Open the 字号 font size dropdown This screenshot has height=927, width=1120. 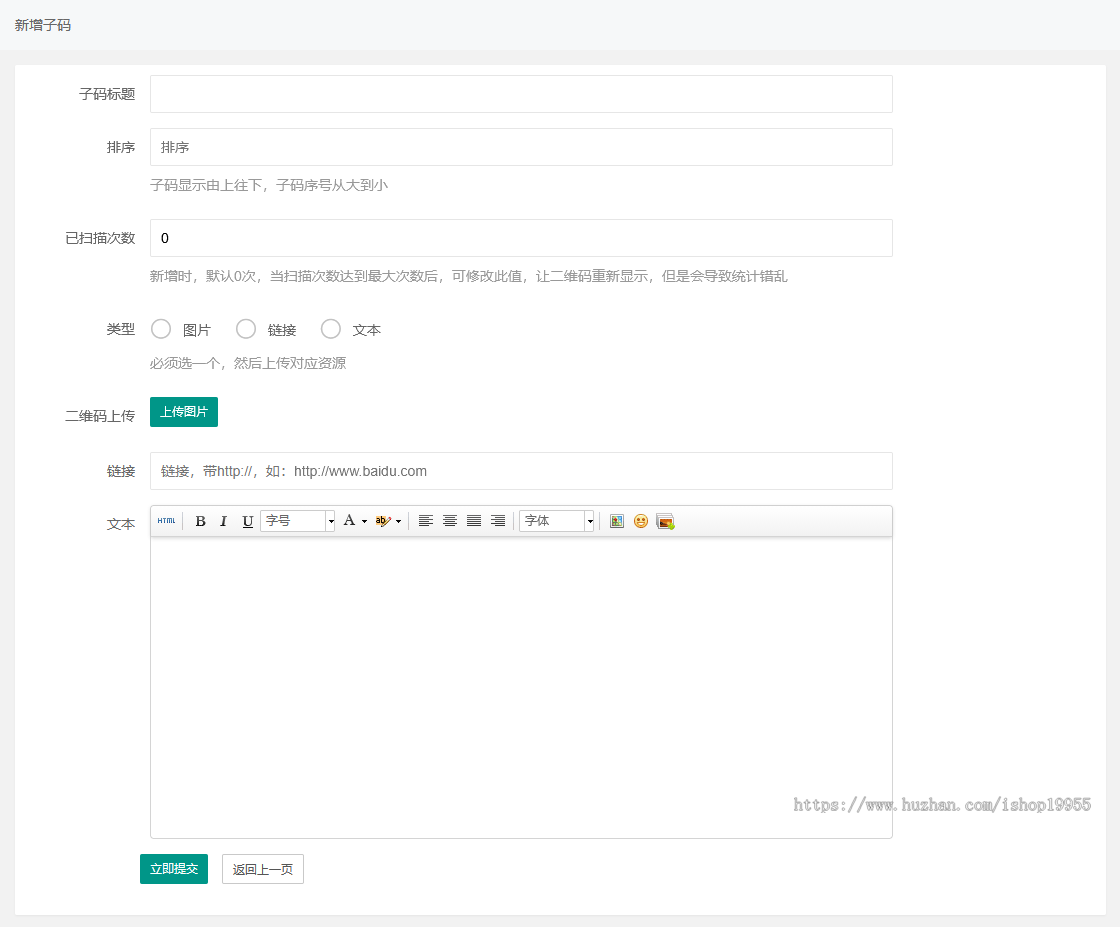[298, 521]
